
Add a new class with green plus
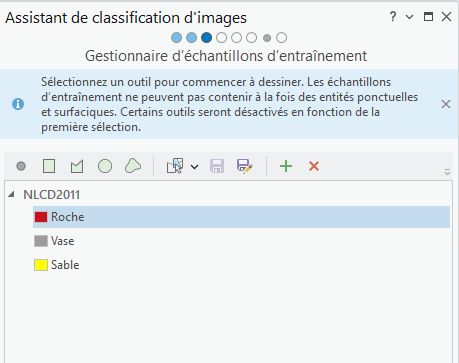(x=286, y=166)
